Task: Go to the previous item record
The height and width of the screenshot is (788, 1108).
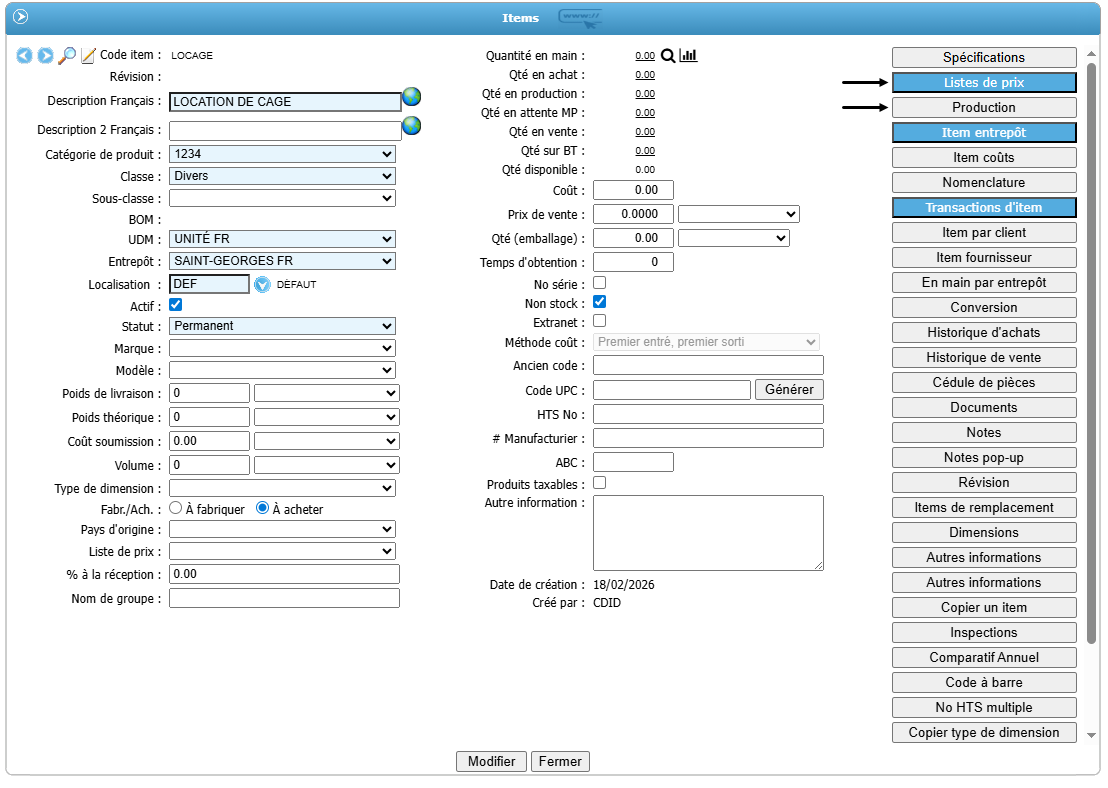Action: click(25, 56)
